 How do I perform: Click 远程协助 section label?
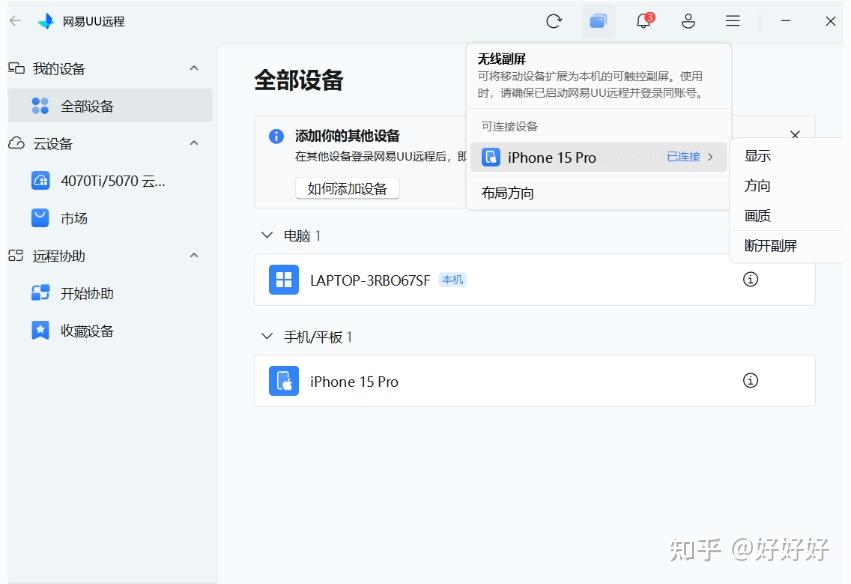pos(59,256)
